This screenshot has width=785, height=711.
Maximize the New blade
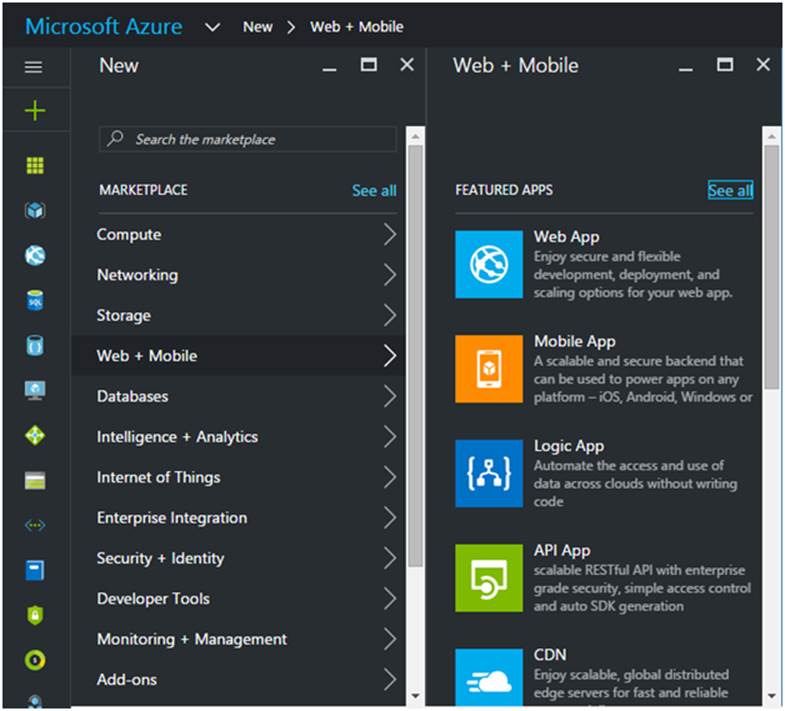pos(368,65)
